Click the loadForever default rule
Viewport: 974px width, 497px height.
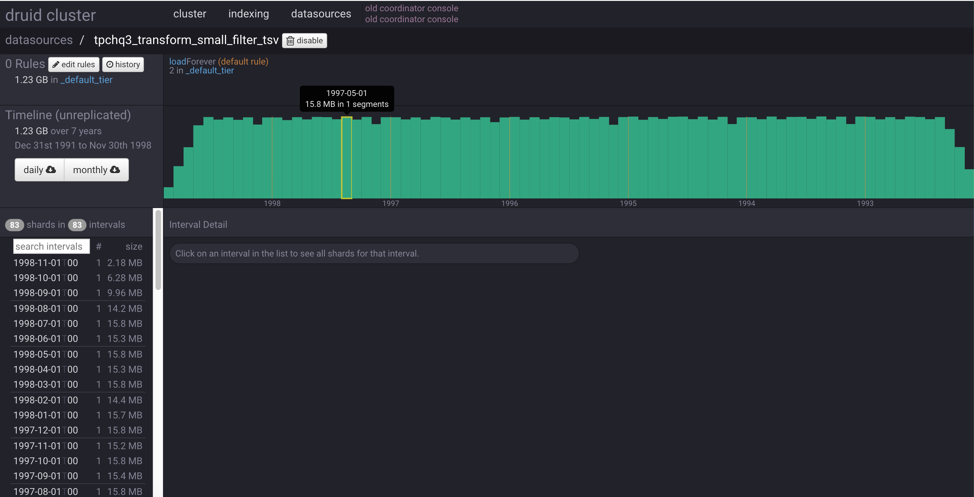click(219, 62)
